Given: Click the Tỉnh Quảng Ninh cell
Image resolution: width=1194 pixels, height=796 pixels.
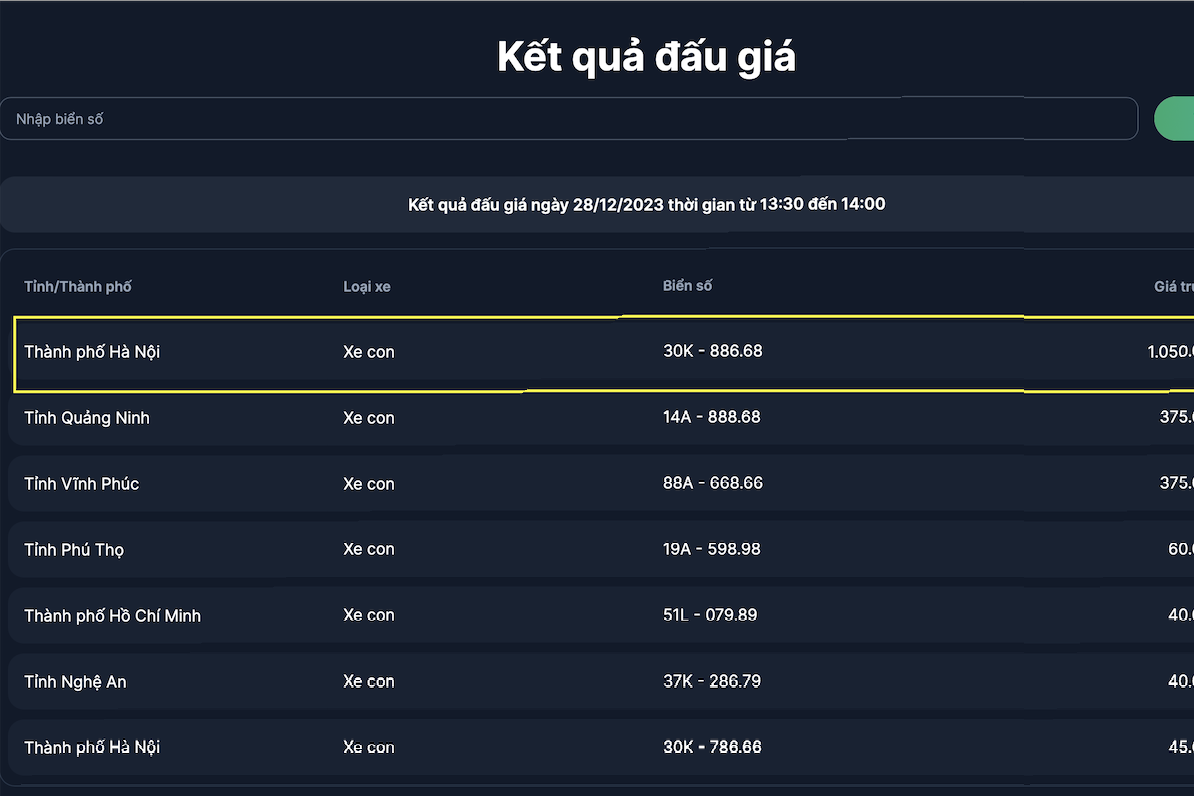Looking at the screenshot, I should coord(87,418).
